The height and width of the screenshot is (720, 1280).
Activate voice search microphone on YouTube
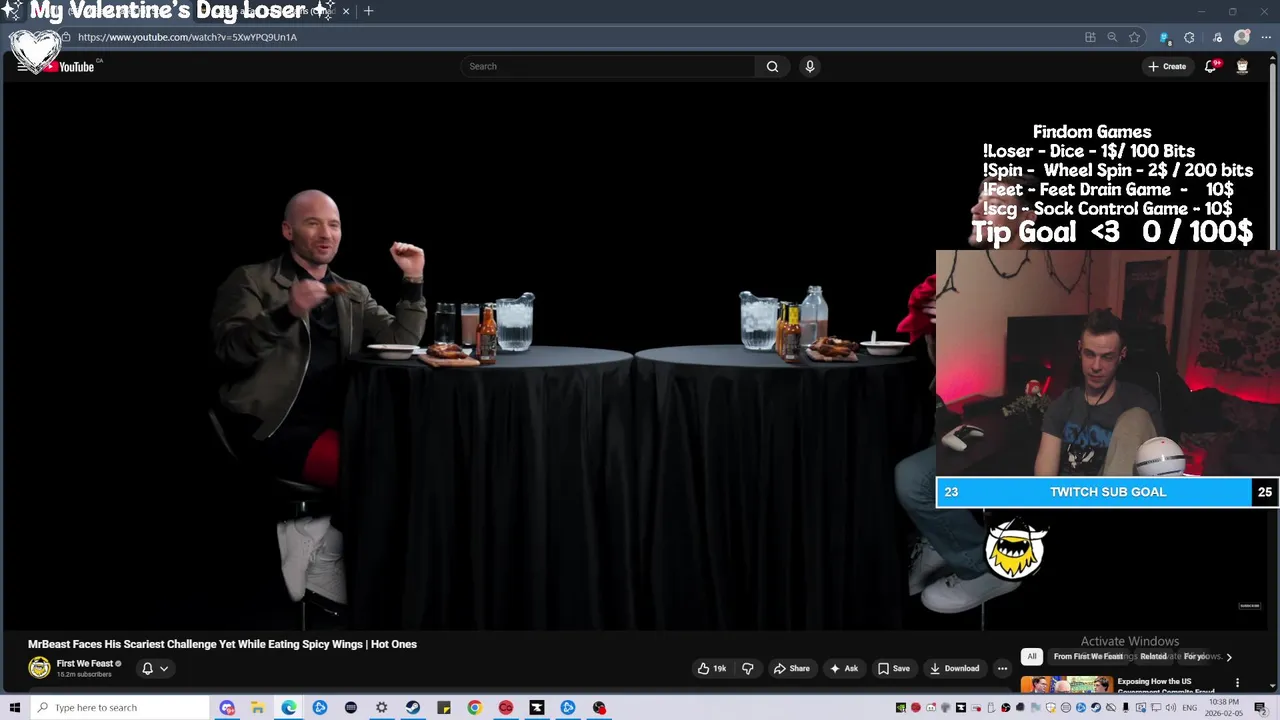(x=810, y=66)
